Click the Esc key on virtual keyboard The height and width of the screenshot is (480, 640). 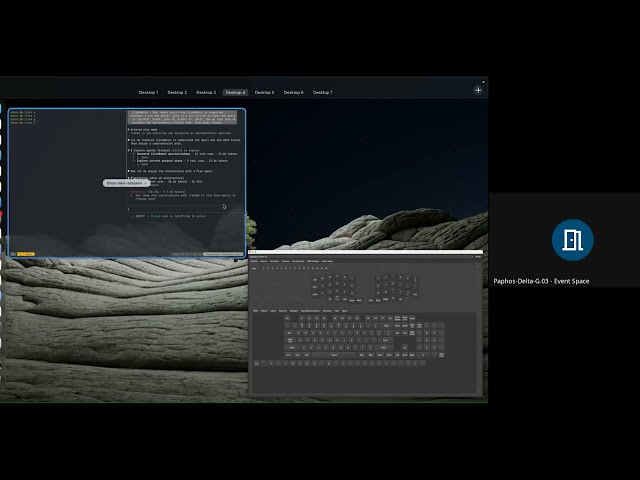pyautogui.click(x=289, y=320)
